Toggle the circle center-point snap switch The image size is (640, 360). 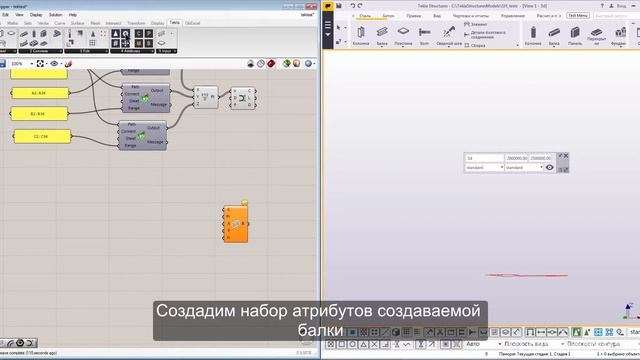(x=352, y=344)
